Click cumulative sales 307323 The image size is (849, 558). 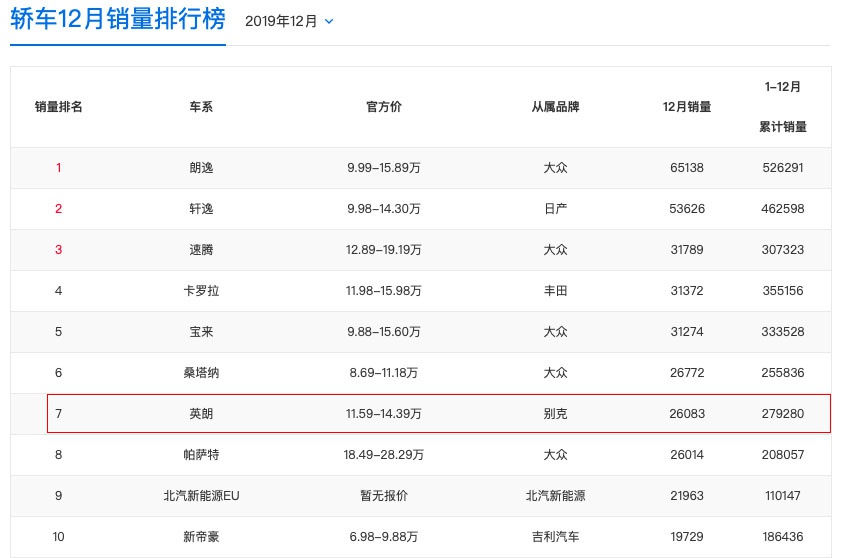pyautogui.click(x=783, y=250)
